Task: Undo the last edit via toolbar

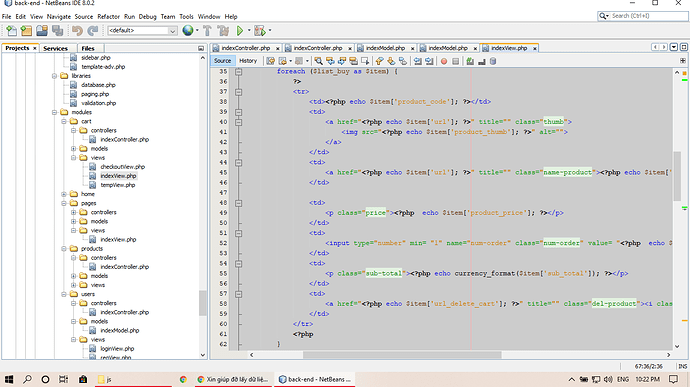Action: pyautogui.click(x=77, y=30)
